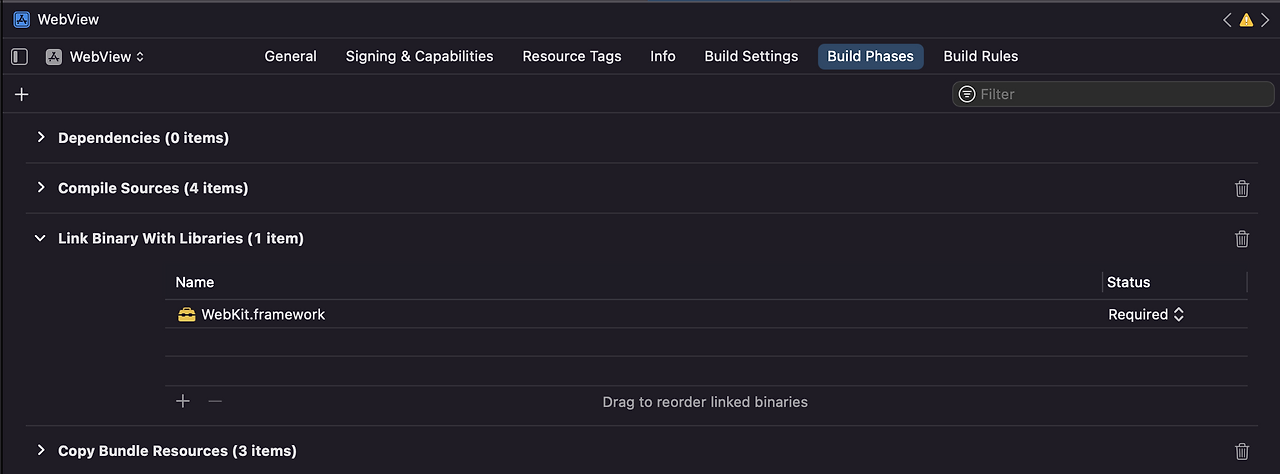The height and width of the screenshot is (474, 1280).
Task: Click the yellow warning triangle icon
Action: (x=1246, y=20)
